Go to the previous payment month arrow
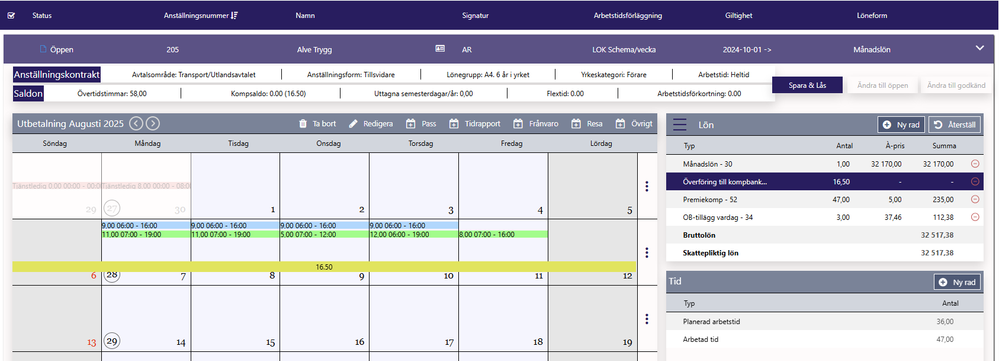 coord(135,124)
